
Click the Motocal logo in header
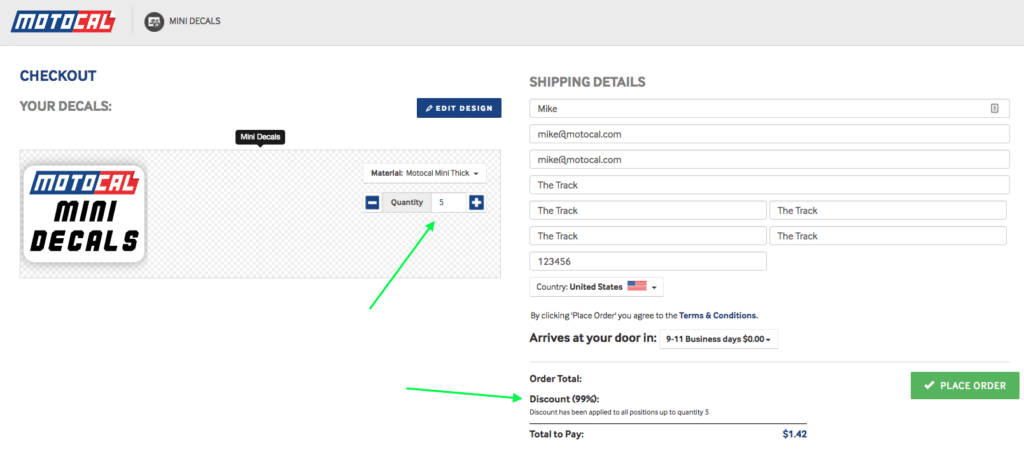click(x=63, y=21)
